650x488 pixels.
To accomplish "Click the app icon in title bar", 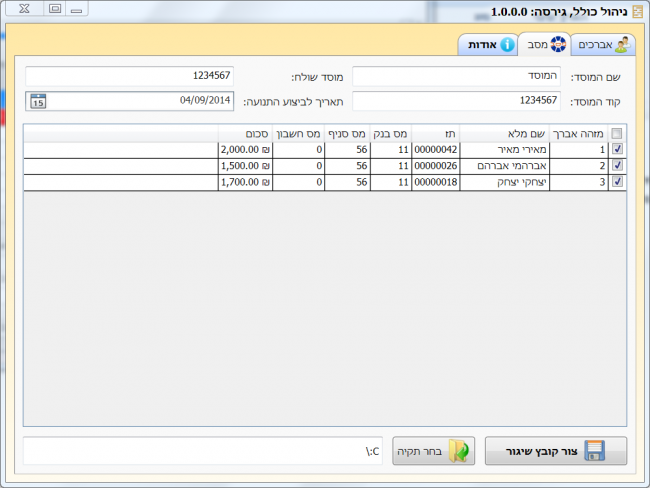I will 637,12.
